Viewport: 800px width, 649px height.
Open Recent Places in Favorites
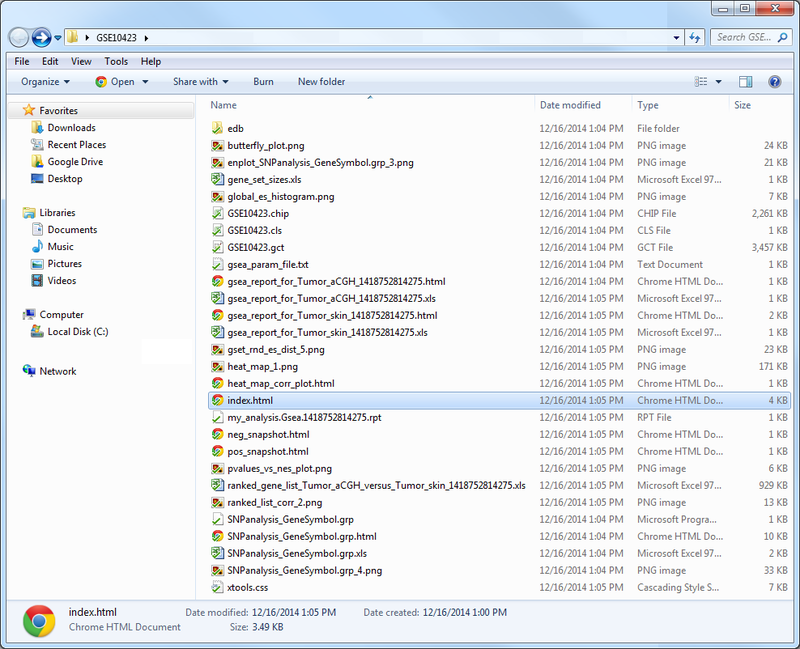pos(77,144)
